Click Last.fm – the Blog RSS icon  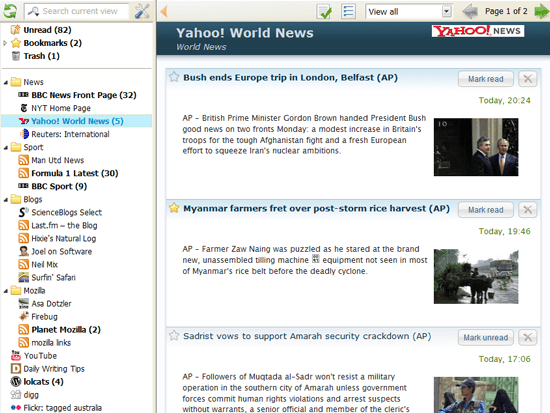[24, 225]
